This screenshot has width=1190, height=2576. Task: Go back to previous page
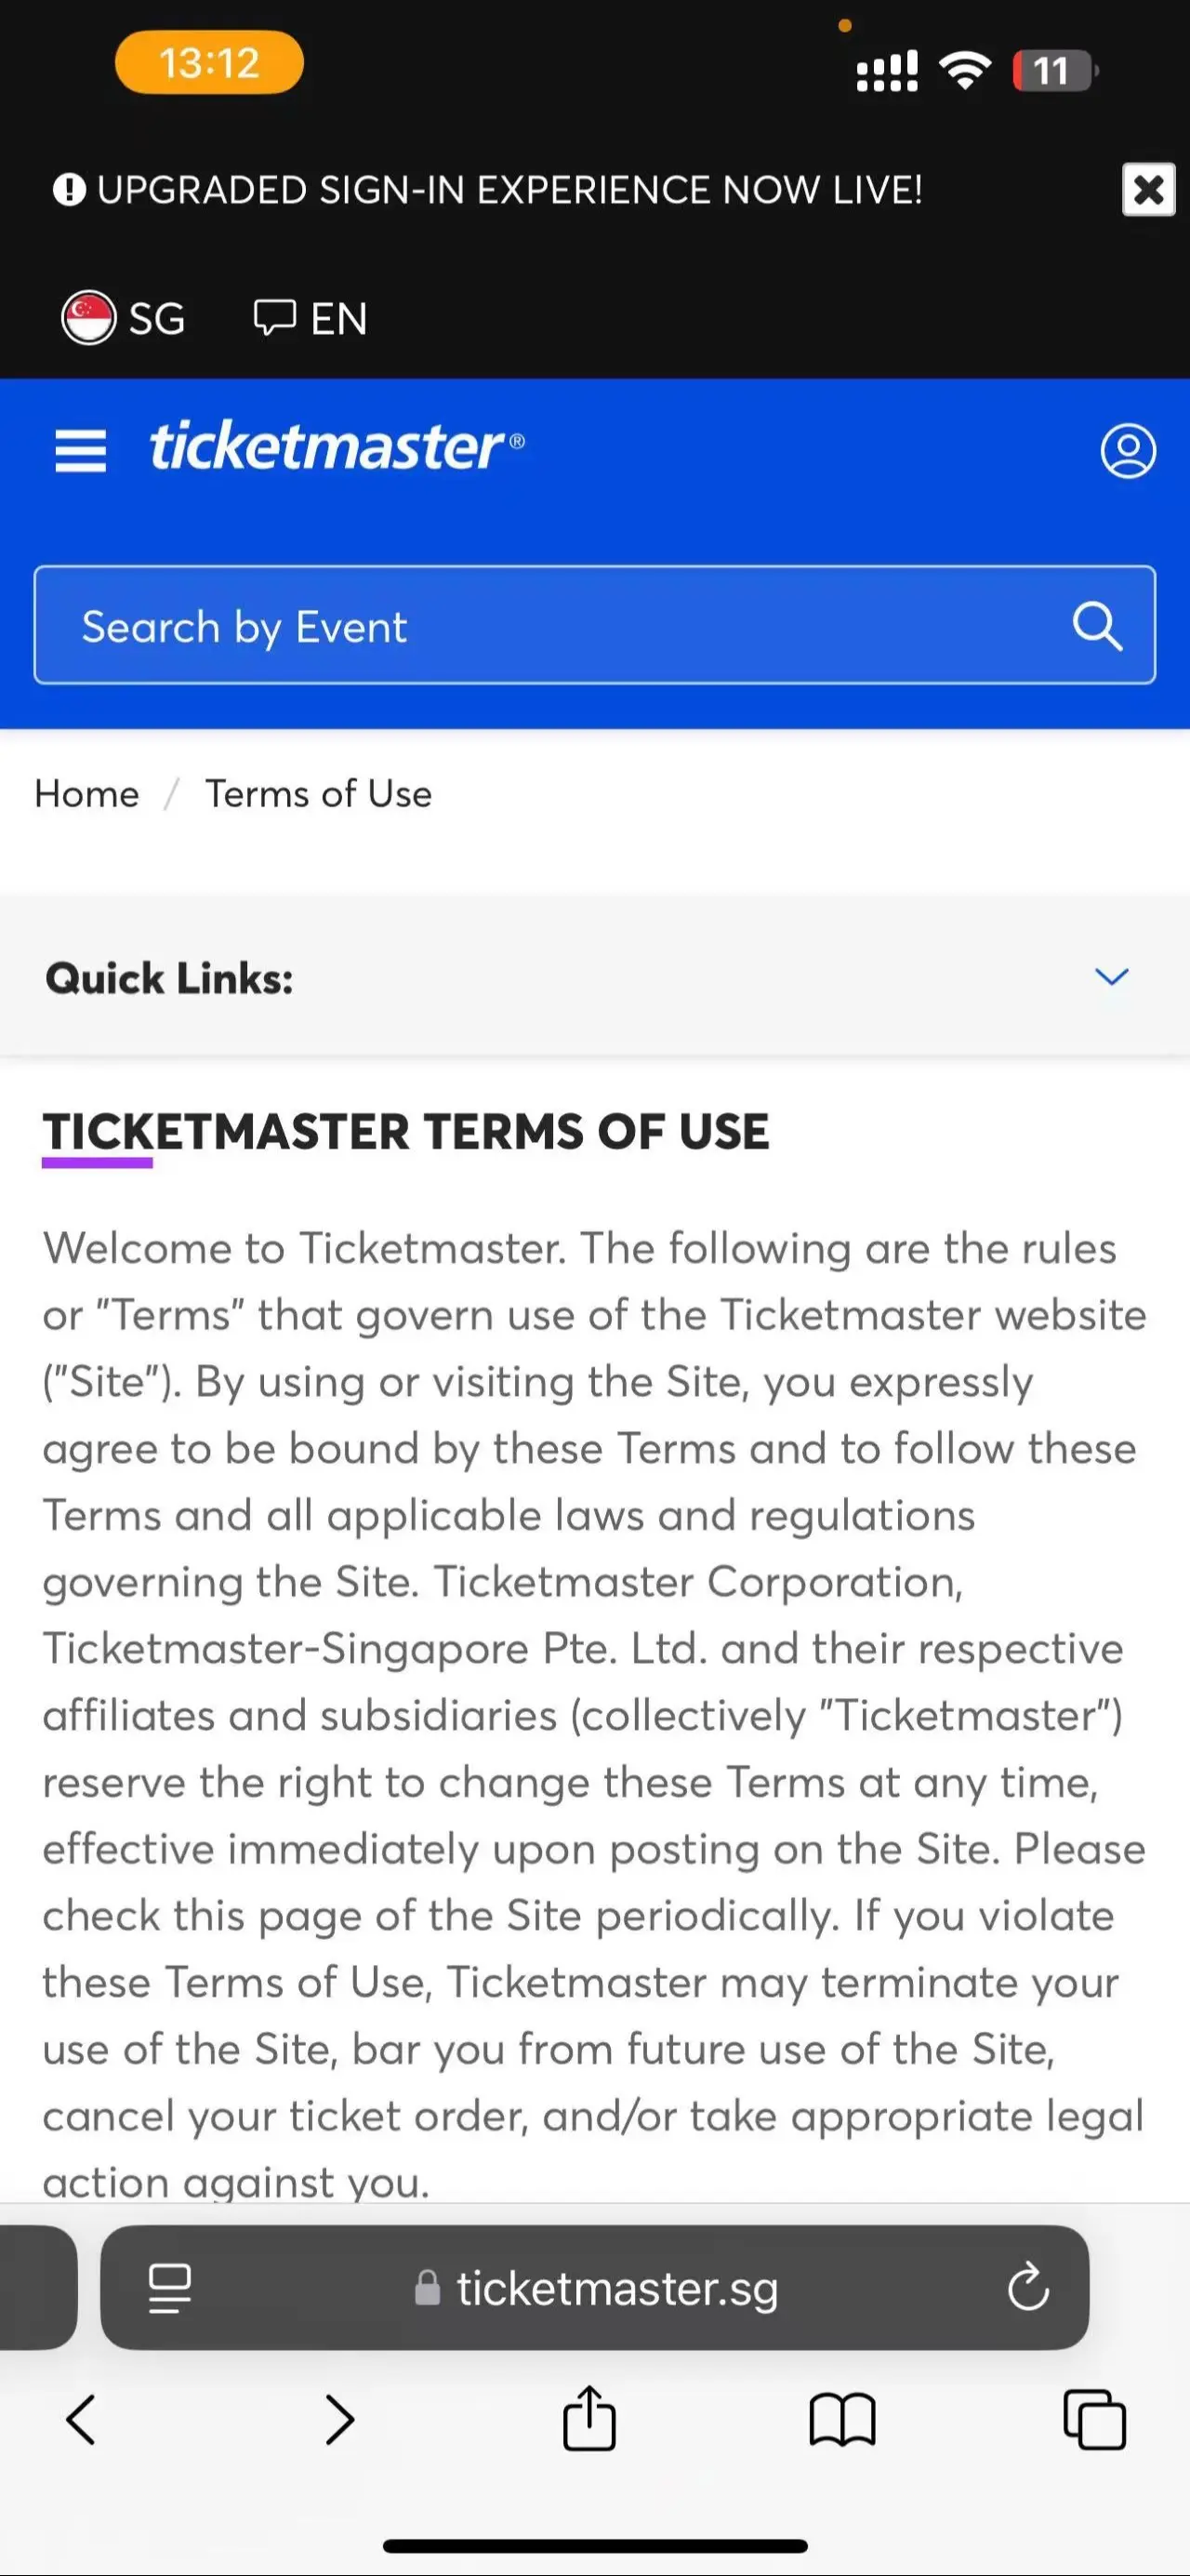[x=81, y=2420]
